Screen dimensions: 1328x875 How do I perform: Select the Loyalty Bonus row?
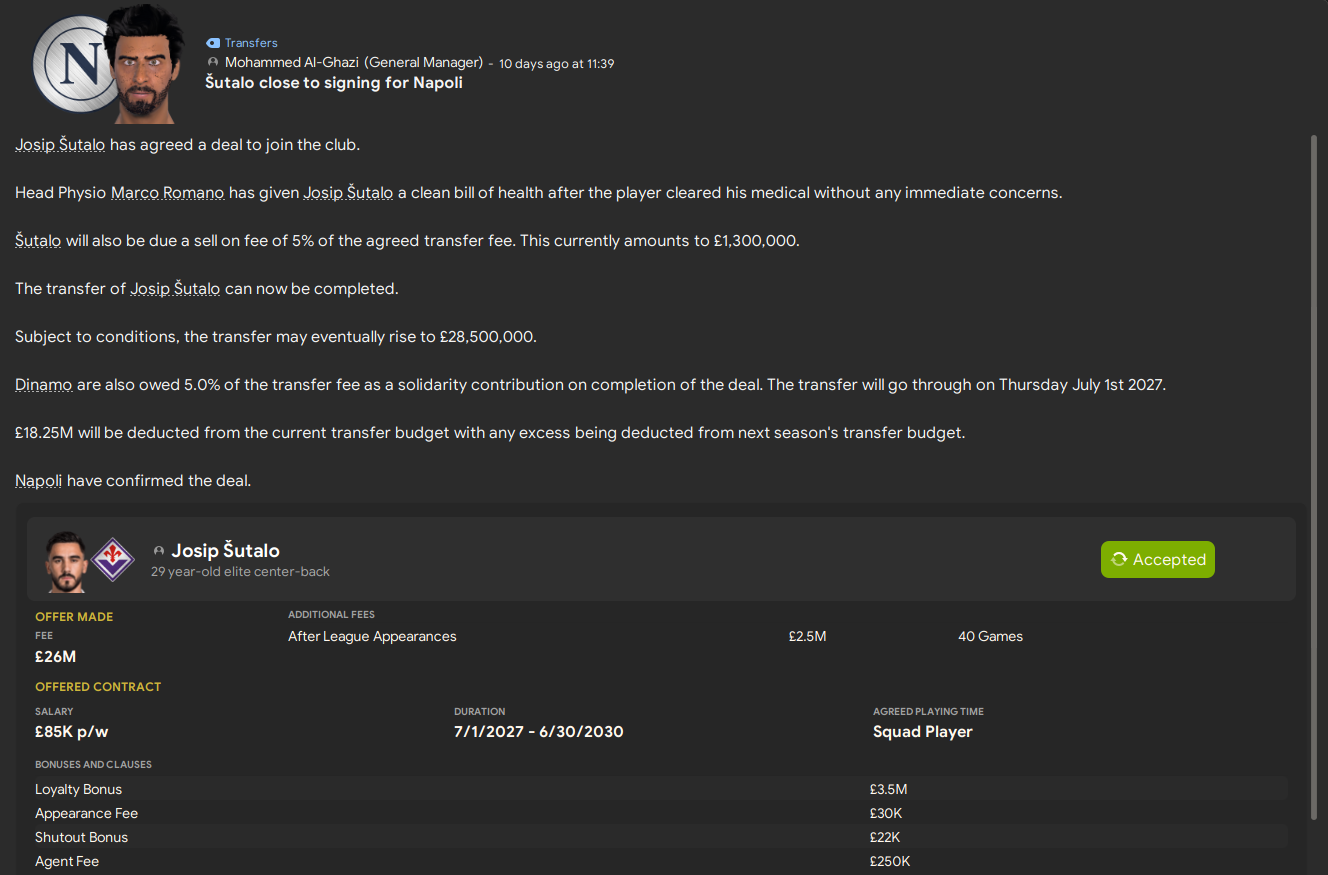(x=78, y=789)
